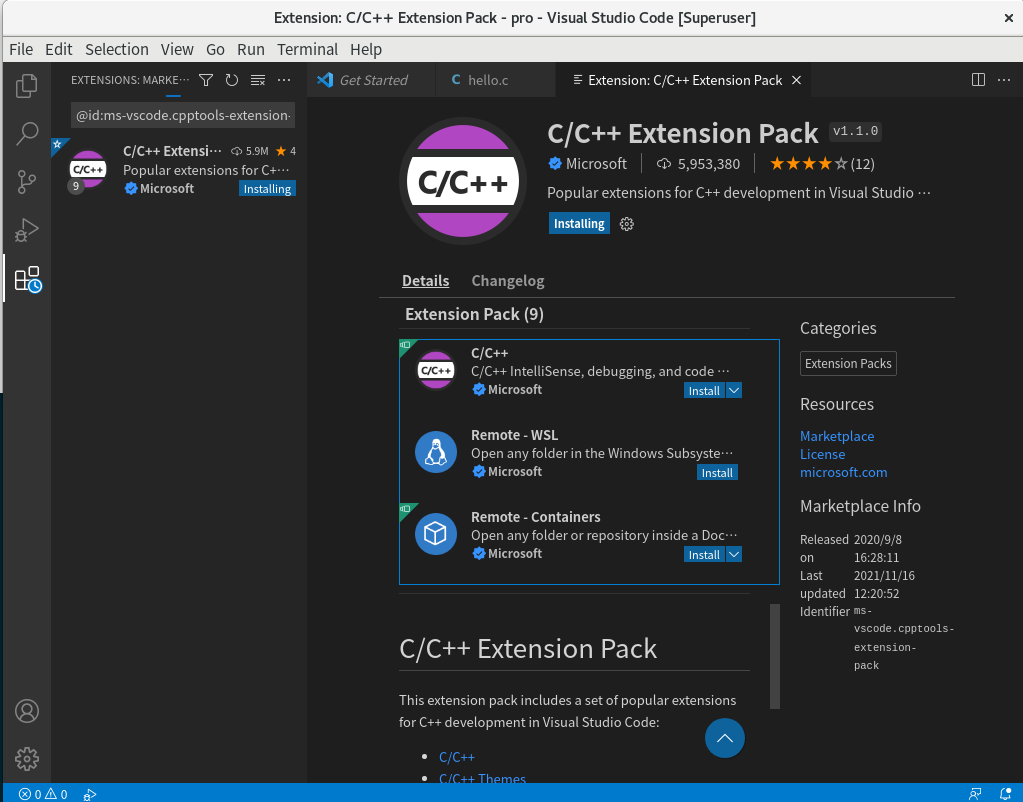Install the Remote - WSL extension

tap(717, 472)
